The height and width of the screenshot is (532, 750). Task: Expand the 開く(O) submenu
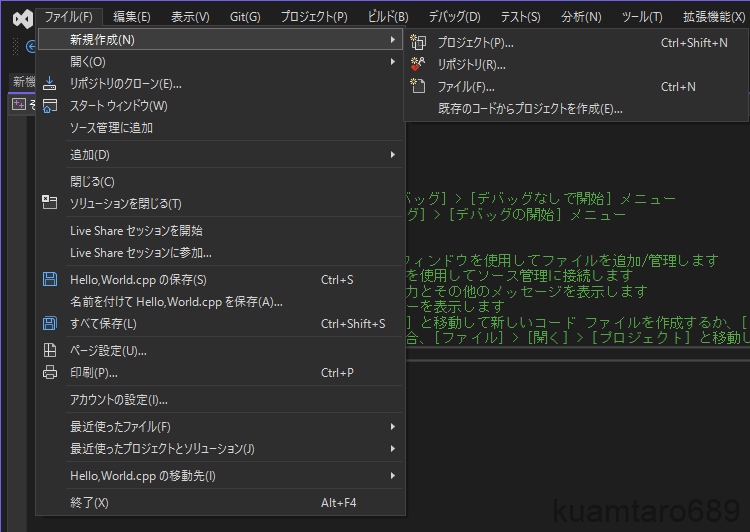click(x=220, y=62)
